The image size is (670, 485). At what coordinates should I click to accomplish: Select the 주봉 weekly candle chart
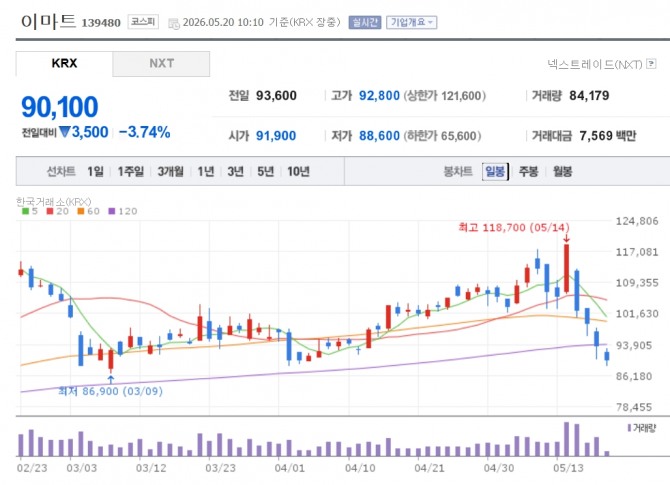click(x=529, y=172)
